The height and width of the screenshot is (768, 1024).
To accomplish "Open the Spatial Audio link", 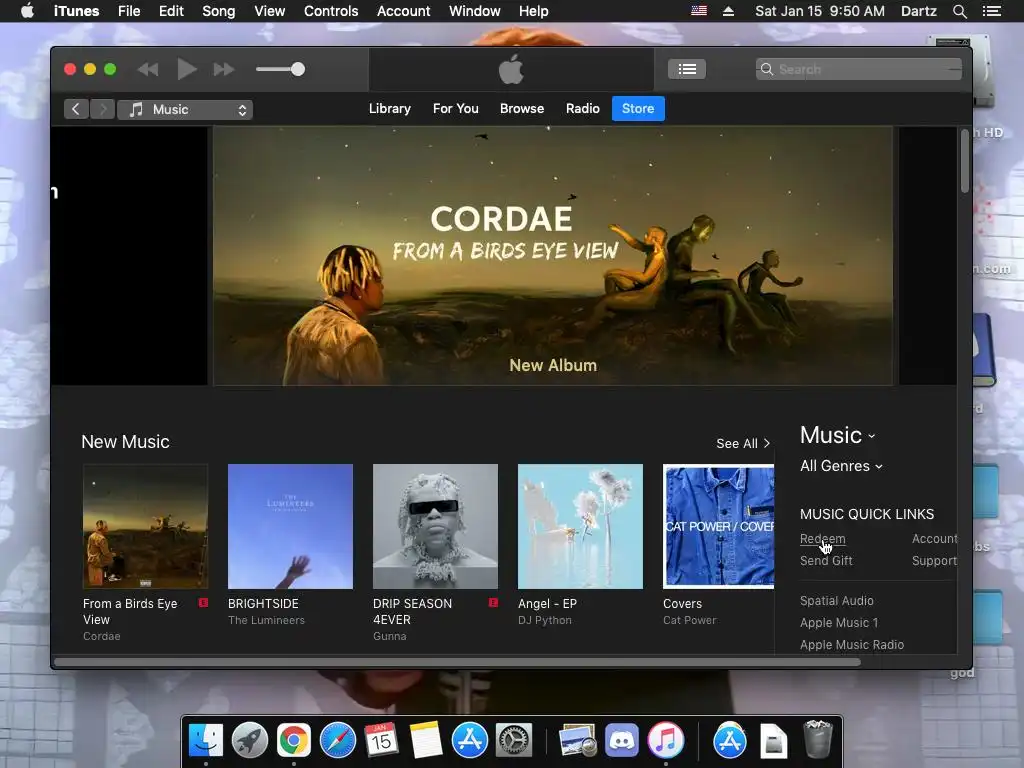I will coord(837,601).
